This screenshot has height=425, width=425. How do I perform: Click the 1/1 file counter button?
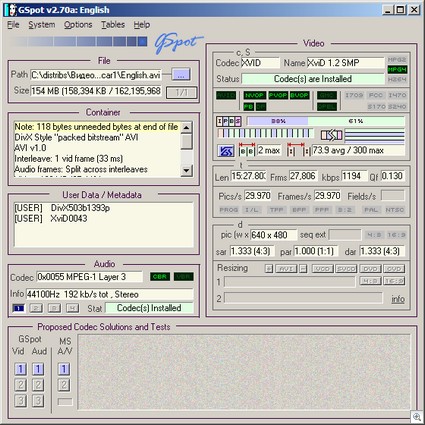(182, 92)
